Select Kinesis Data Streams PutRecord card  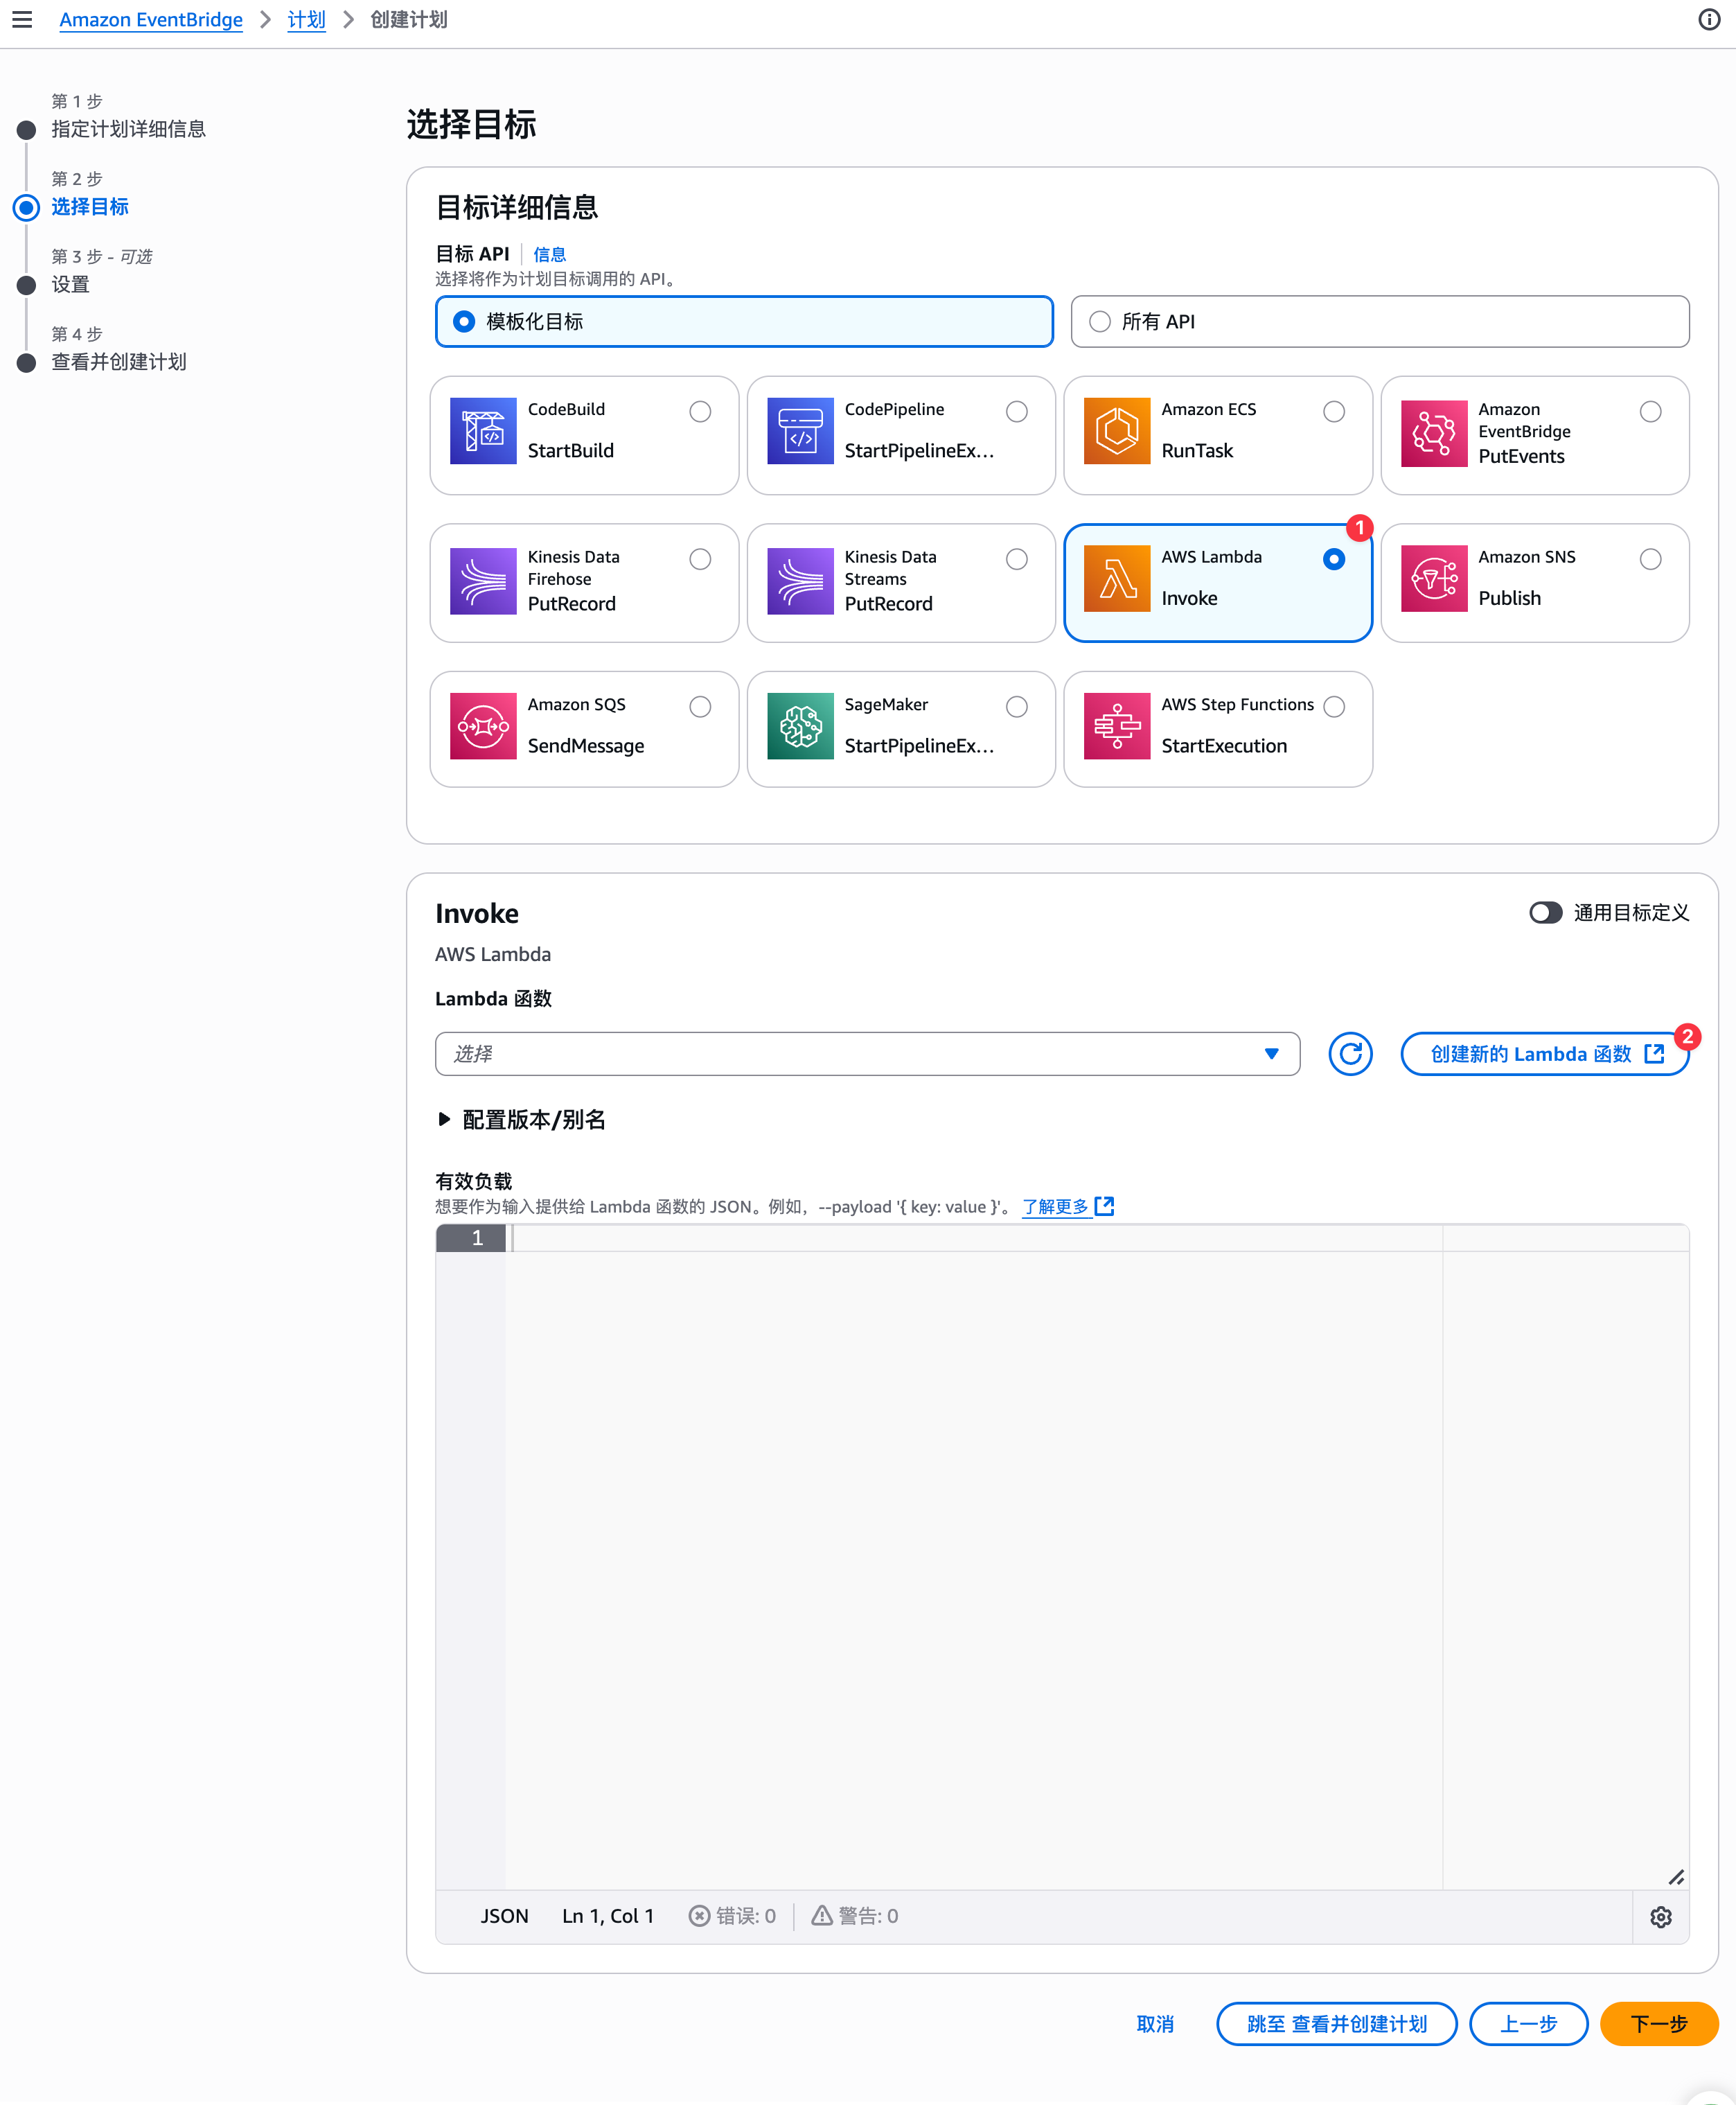pyautogui.click(x=900, y=583)
